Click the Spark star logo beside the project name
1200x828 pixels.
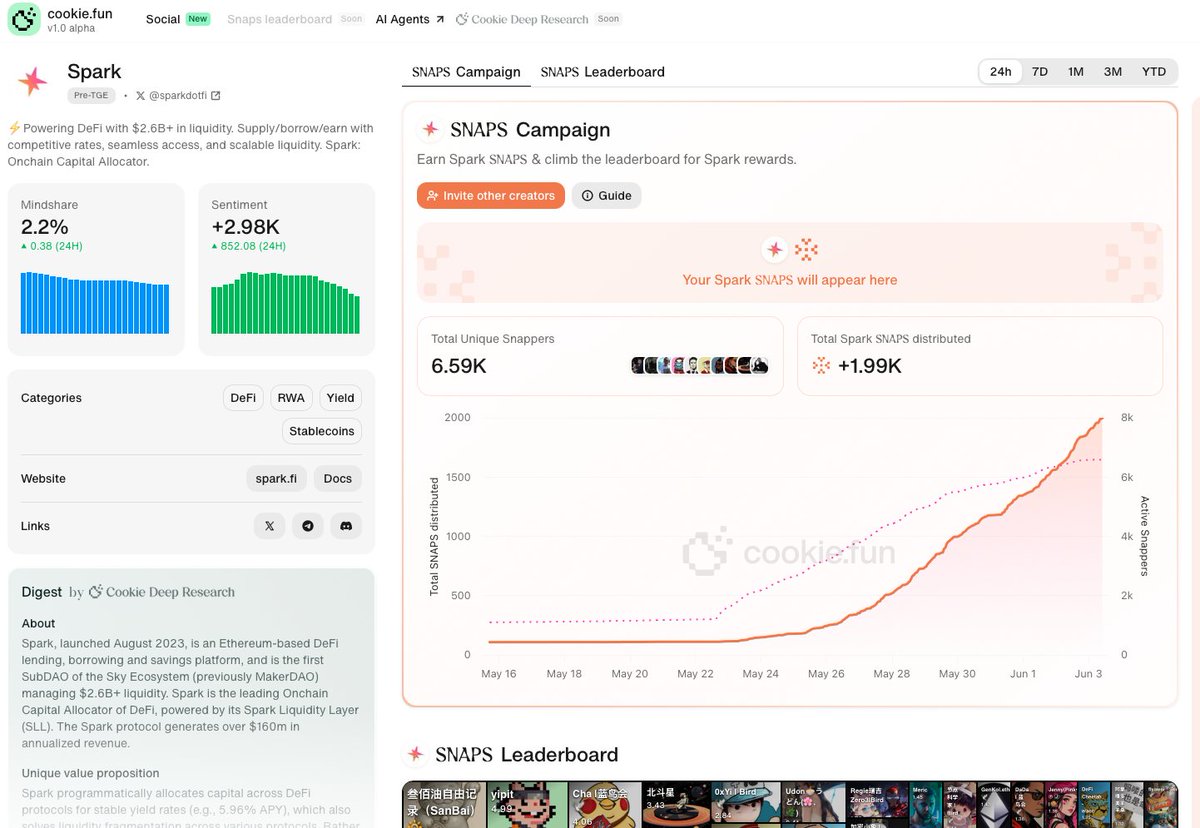33,82
